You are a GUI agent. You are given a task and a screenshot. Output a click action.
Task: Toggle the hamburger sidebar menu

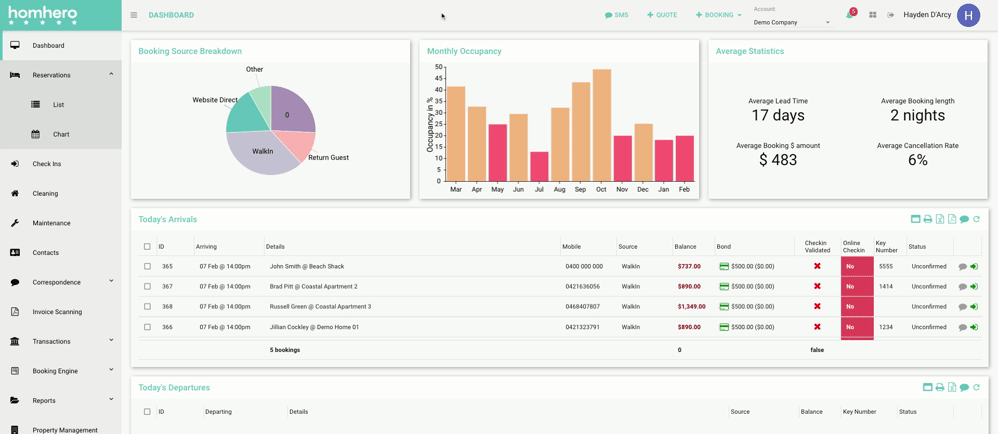tap(134, 15)
